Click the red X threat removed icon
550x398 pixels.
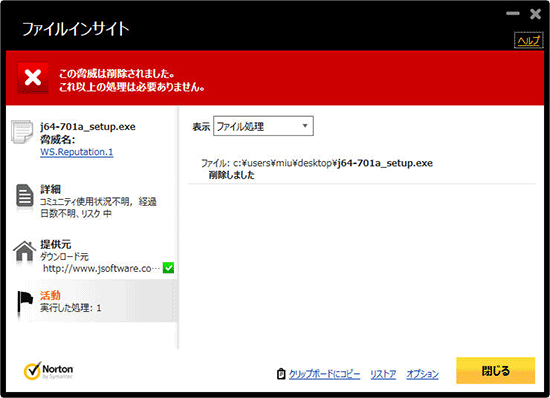(33, 77)
